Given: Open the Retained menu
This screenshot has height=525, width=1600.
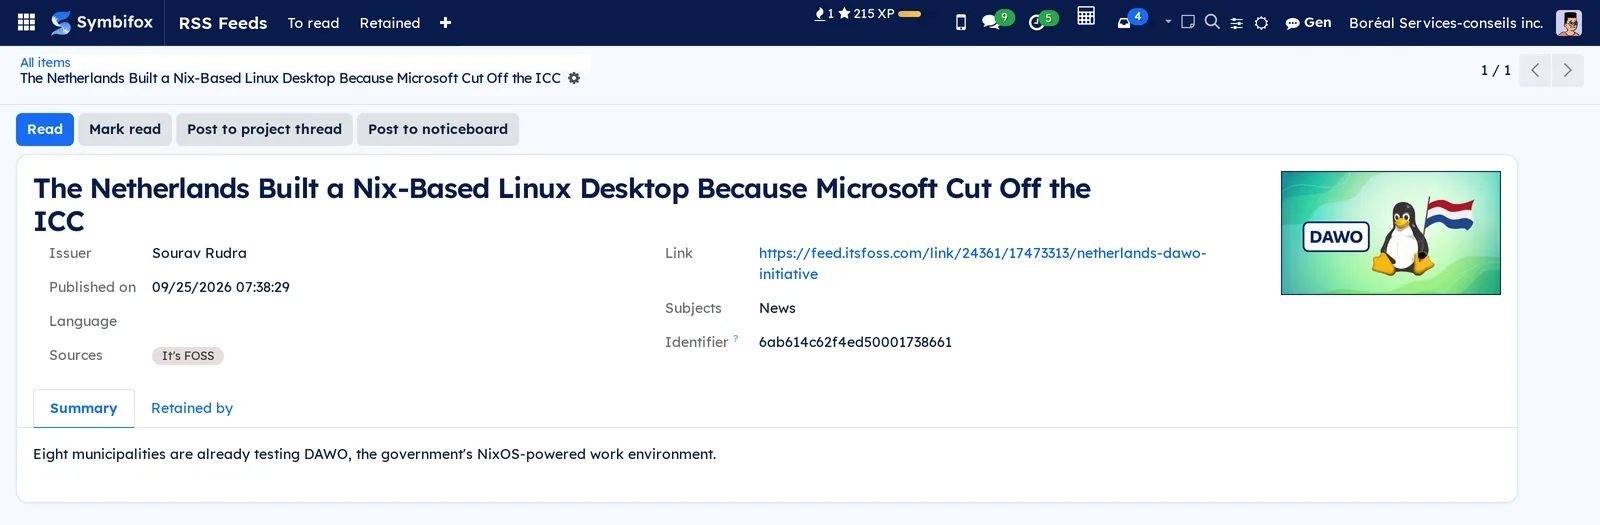Looking at the screenshot, I should coord(390,23).
